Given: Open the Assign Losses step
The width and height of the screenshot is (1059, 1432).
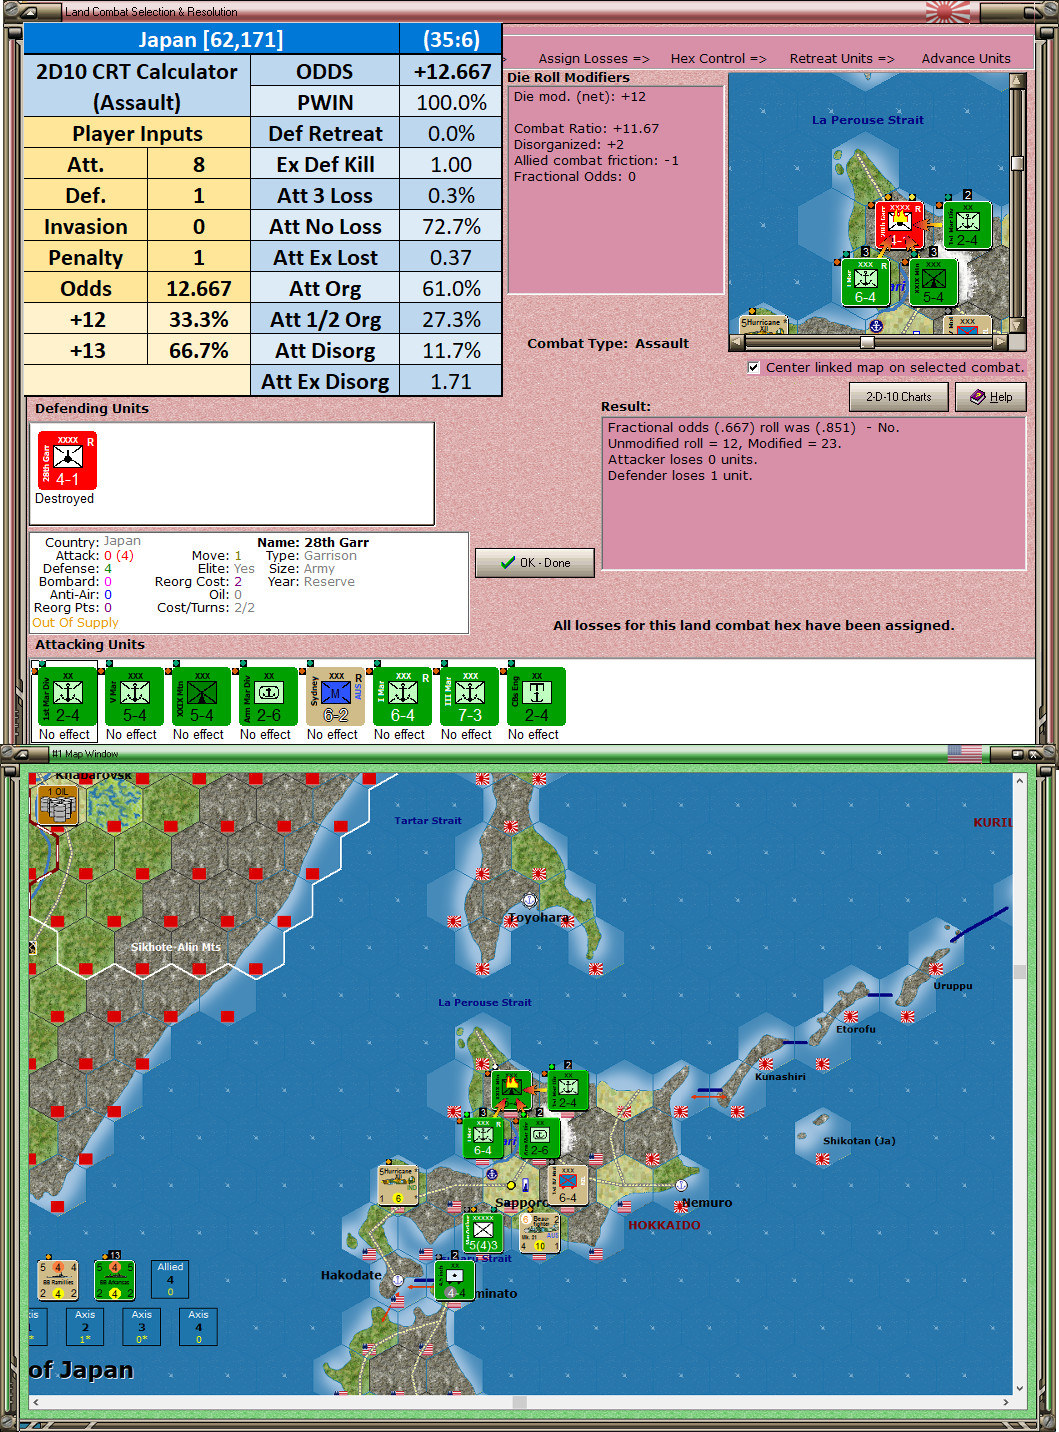Looking at the screenshot, I should click(594, 58).
